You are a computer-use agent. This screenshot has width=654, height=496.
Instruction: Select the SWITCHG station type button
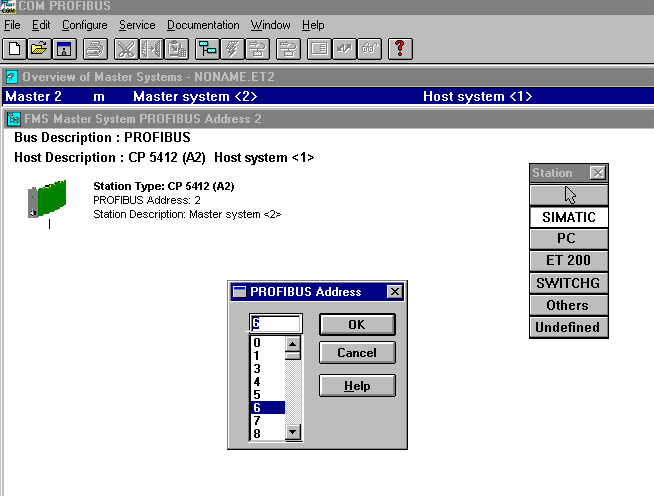tap(569, 283)
